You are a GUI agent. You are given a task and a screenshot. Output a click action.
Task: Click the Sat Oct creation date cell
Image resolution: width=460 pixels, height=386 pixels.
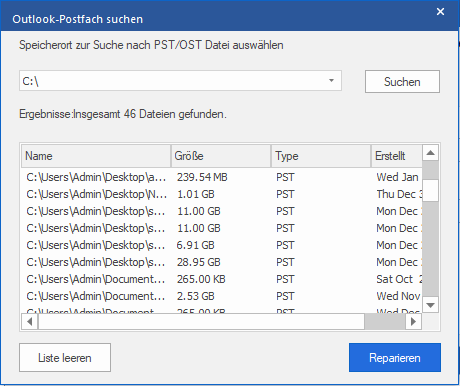tap(399, 279)
